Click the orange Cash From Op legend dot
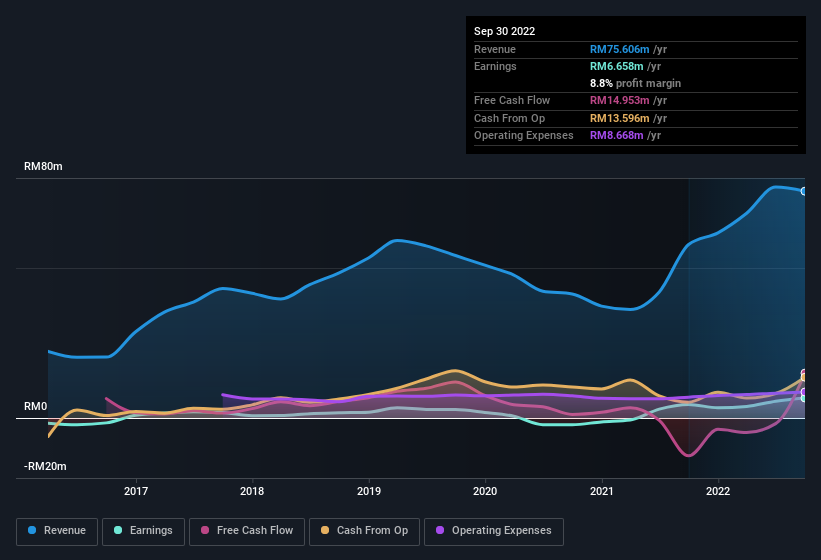 pos(322,530)
